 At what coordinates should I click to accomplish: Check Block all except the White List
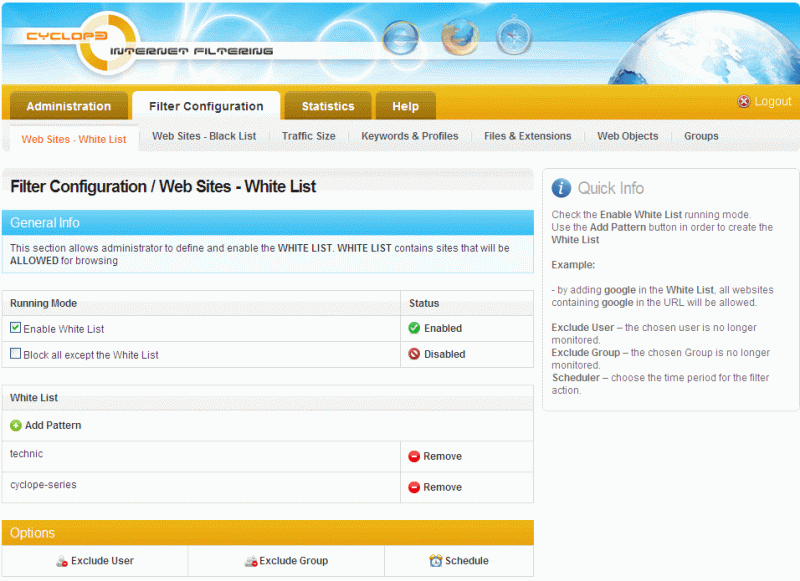point(16,354)
